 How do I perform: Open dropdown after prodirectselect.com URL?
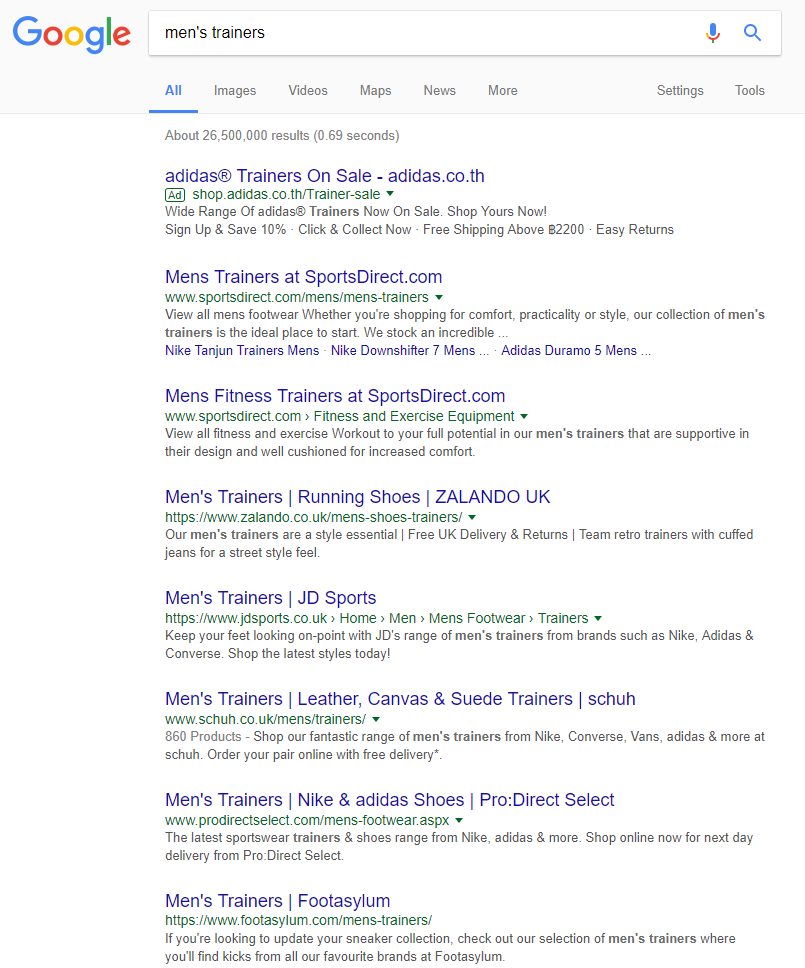[459, 820]
